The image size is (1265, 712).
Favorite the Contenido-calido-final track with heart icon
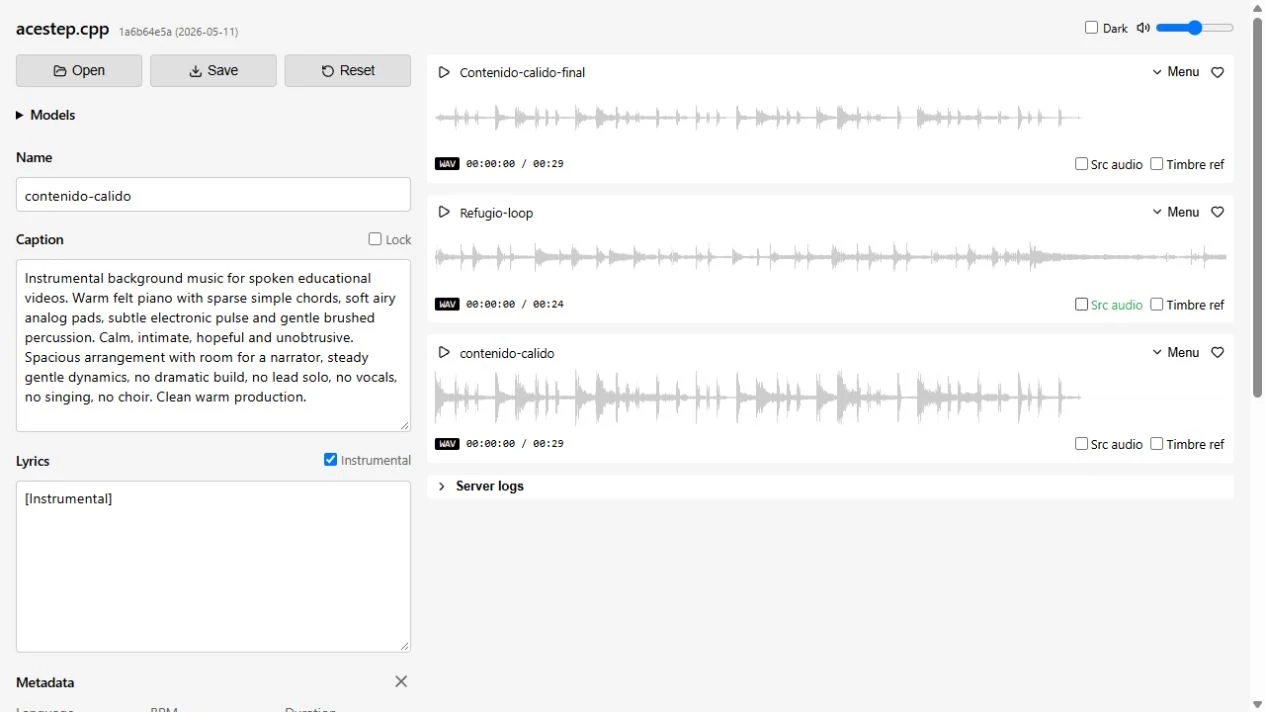1217,72
